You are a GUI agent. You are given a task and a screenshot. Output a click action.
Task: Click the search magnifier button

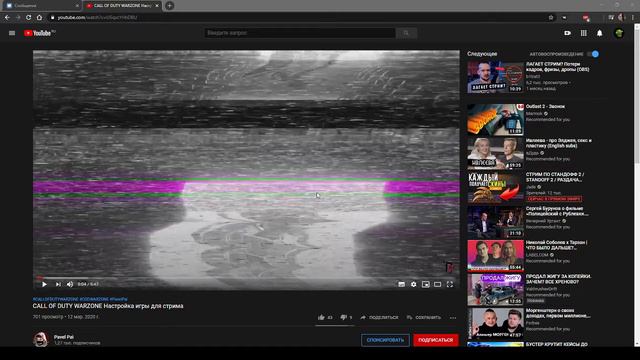point(406,33)
